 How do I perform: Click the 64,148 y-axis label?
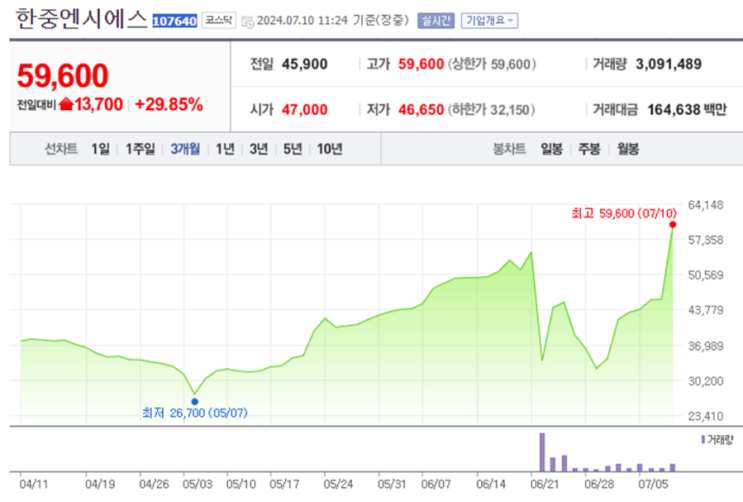[706, 205]
